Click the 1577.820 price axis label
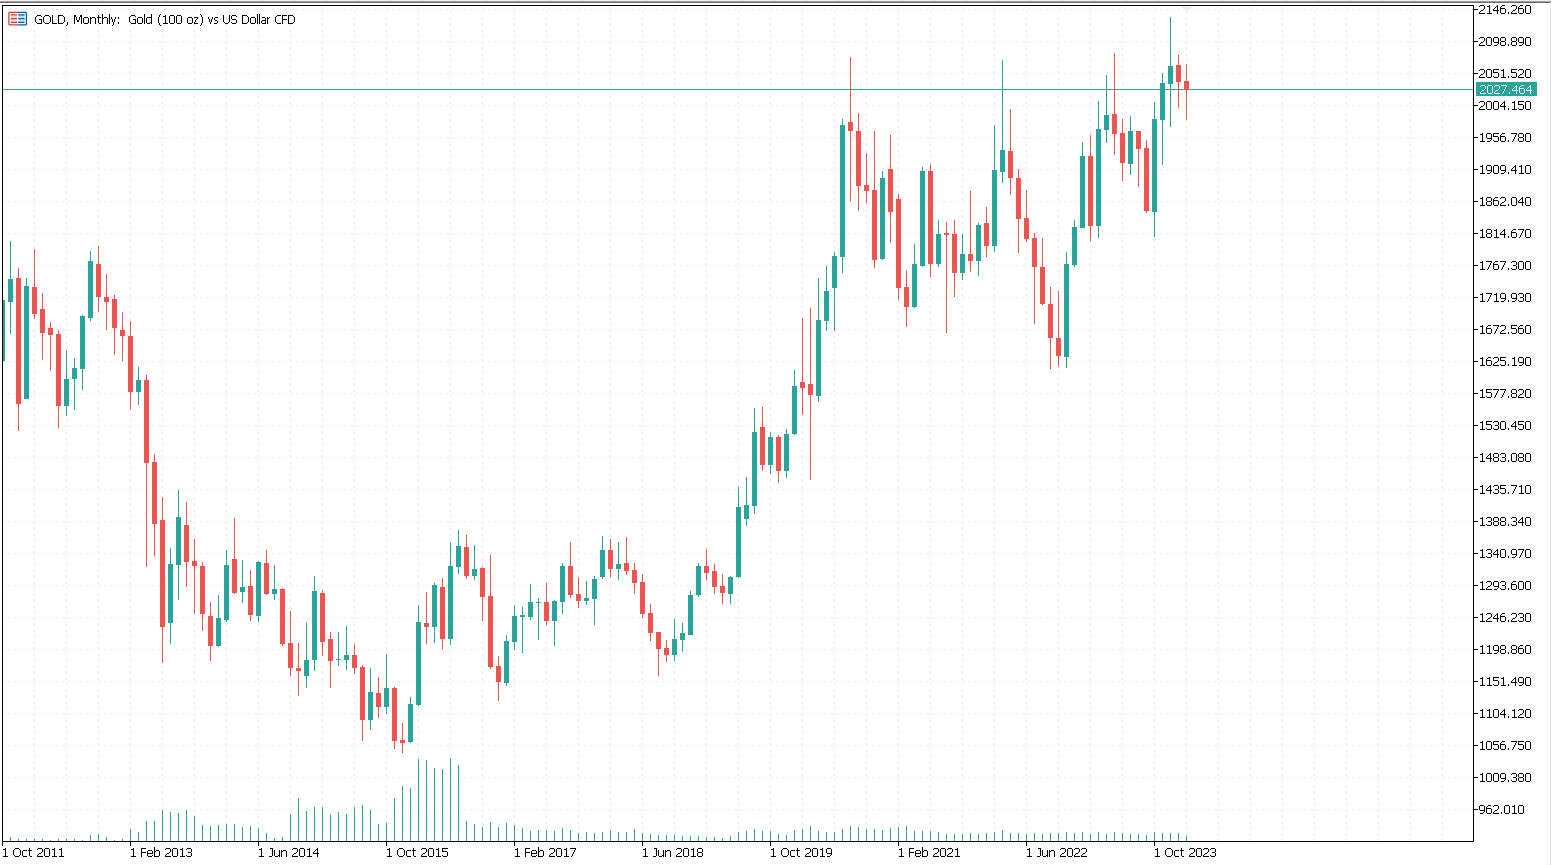1551x865 pixels. pyautogui.click(x=1505, y=394)
